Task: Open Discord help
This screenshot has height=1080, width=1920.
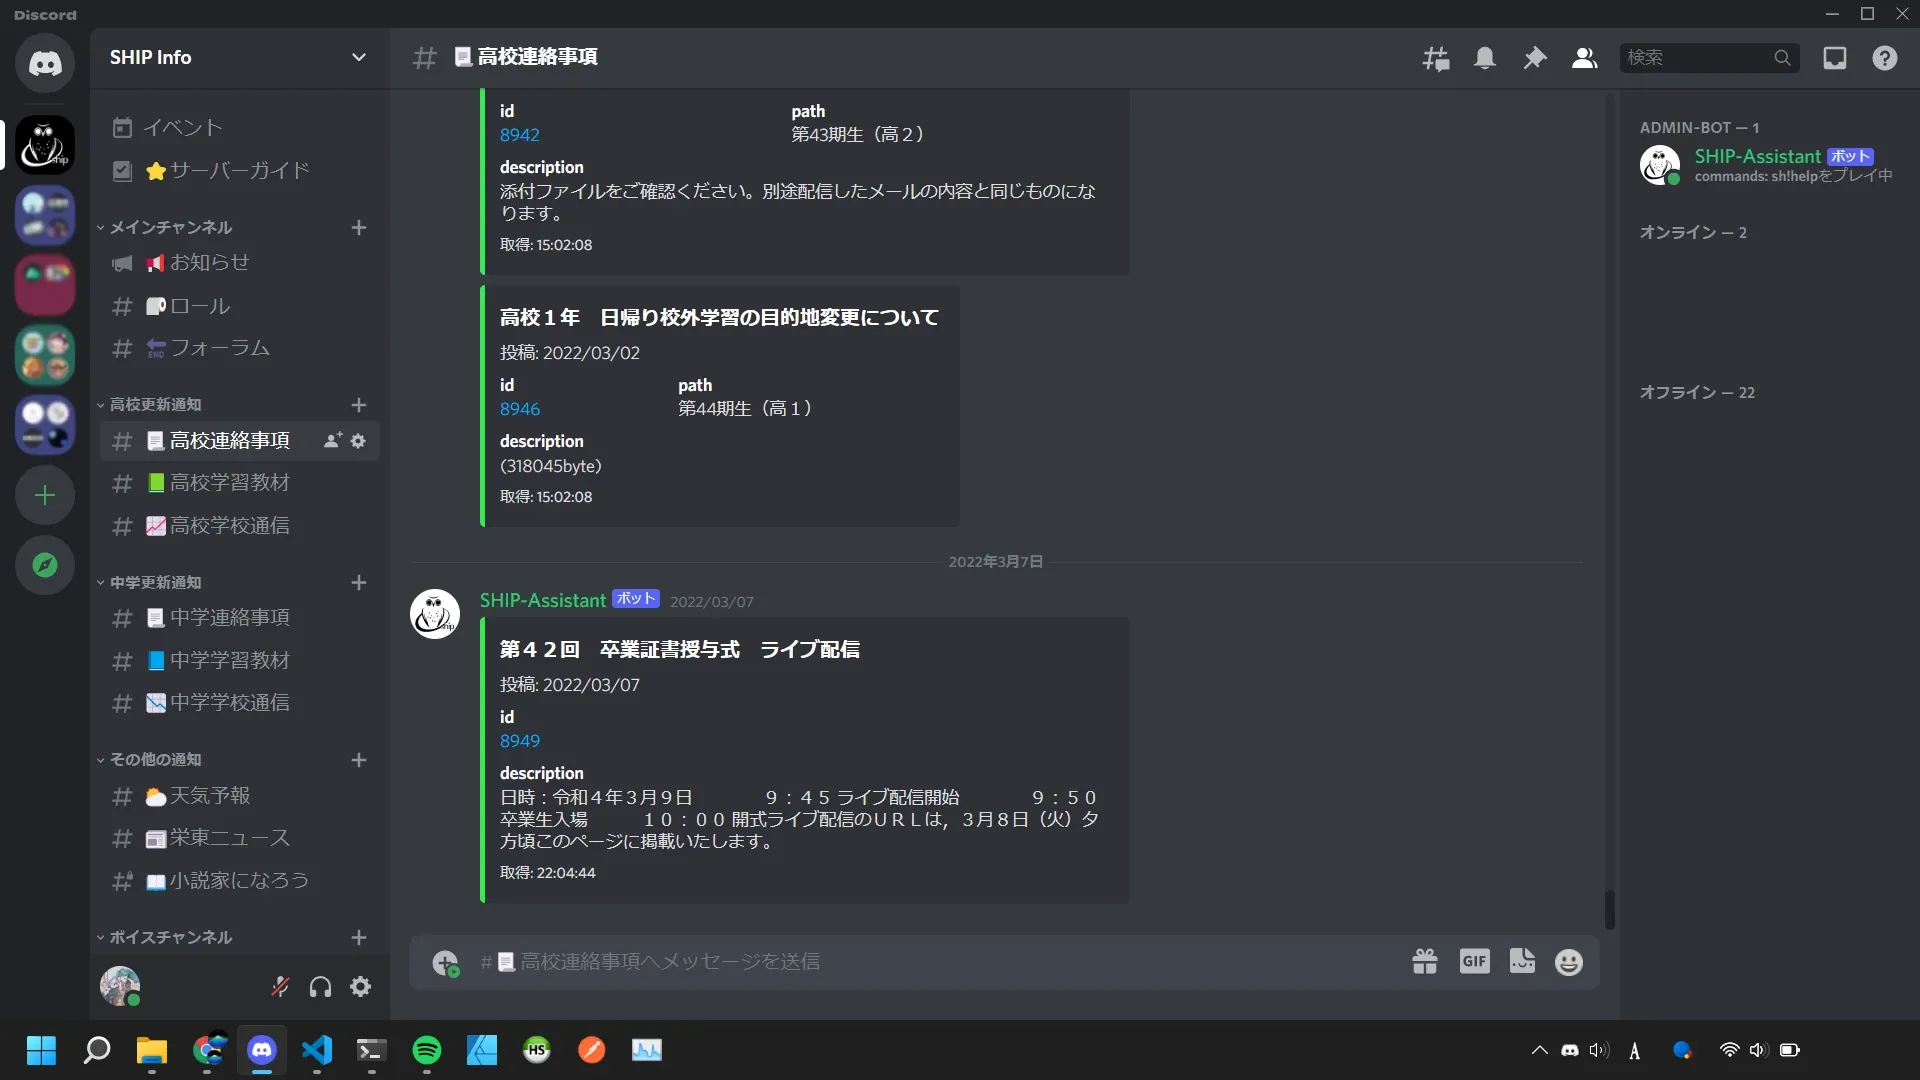Action: pos(1885,57)
